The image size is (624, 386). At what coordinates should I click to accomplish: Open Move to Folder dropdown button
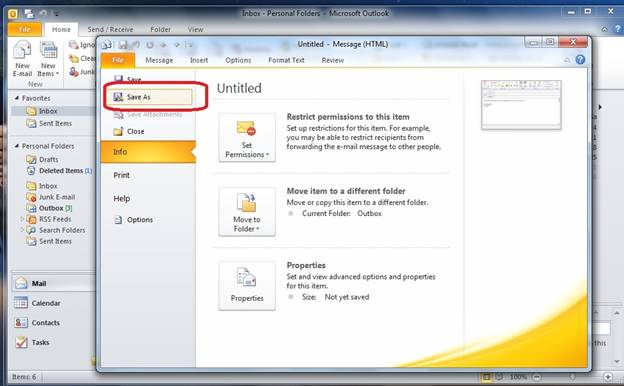(x=247, y=212)
